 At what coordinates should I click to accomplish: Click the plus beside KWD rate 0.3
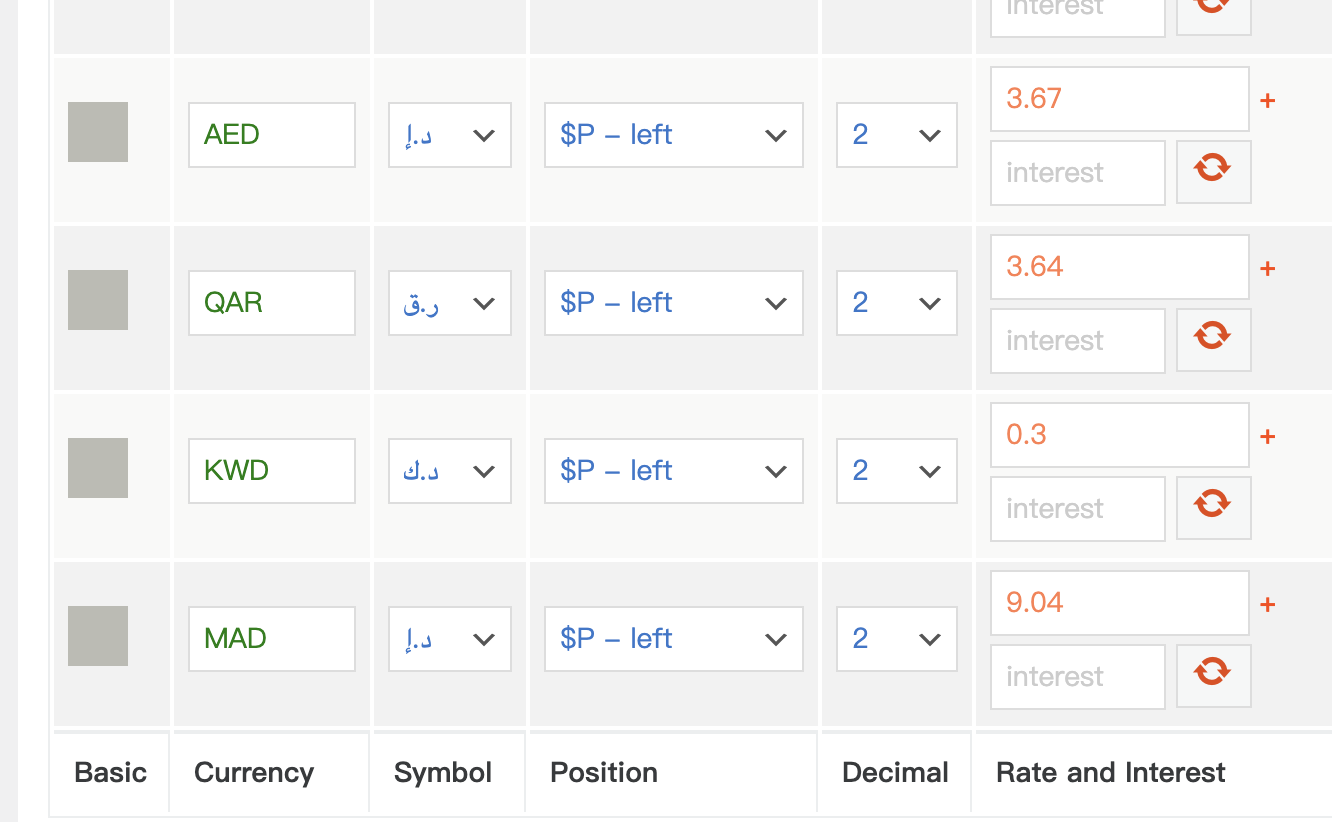(x=1267, y=436)
